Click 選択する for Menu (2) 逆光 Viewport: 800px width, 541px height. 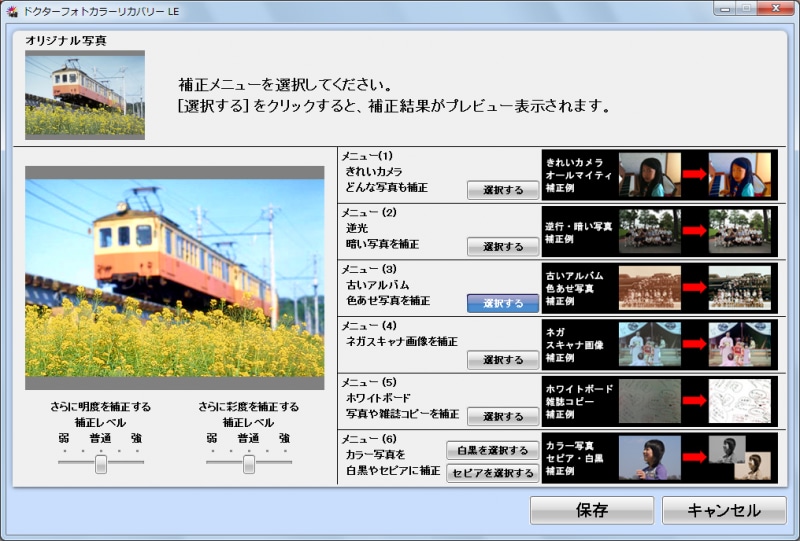tap(503, 247)
